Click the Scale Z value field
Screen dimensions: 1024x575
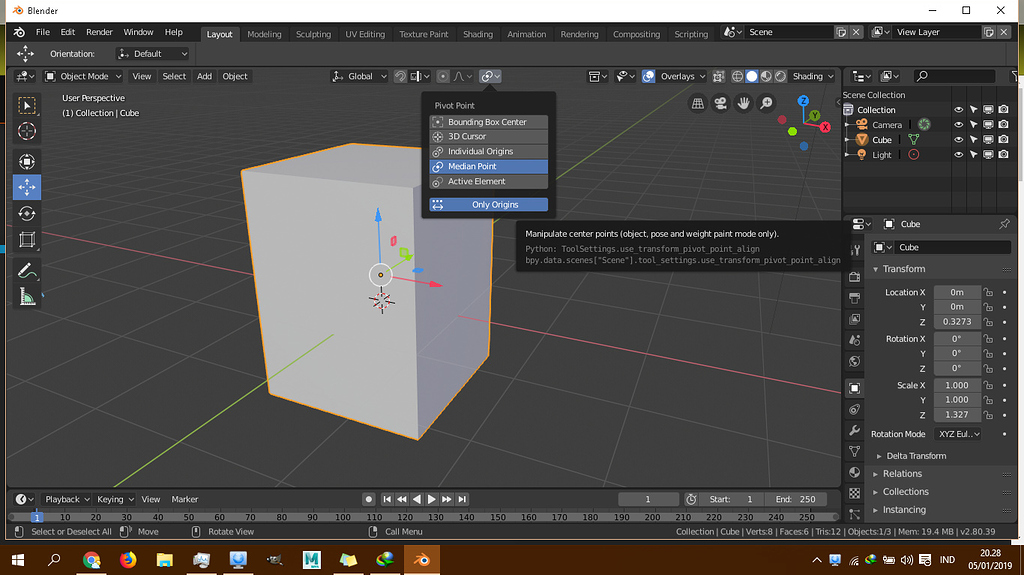tap(957, 415)
